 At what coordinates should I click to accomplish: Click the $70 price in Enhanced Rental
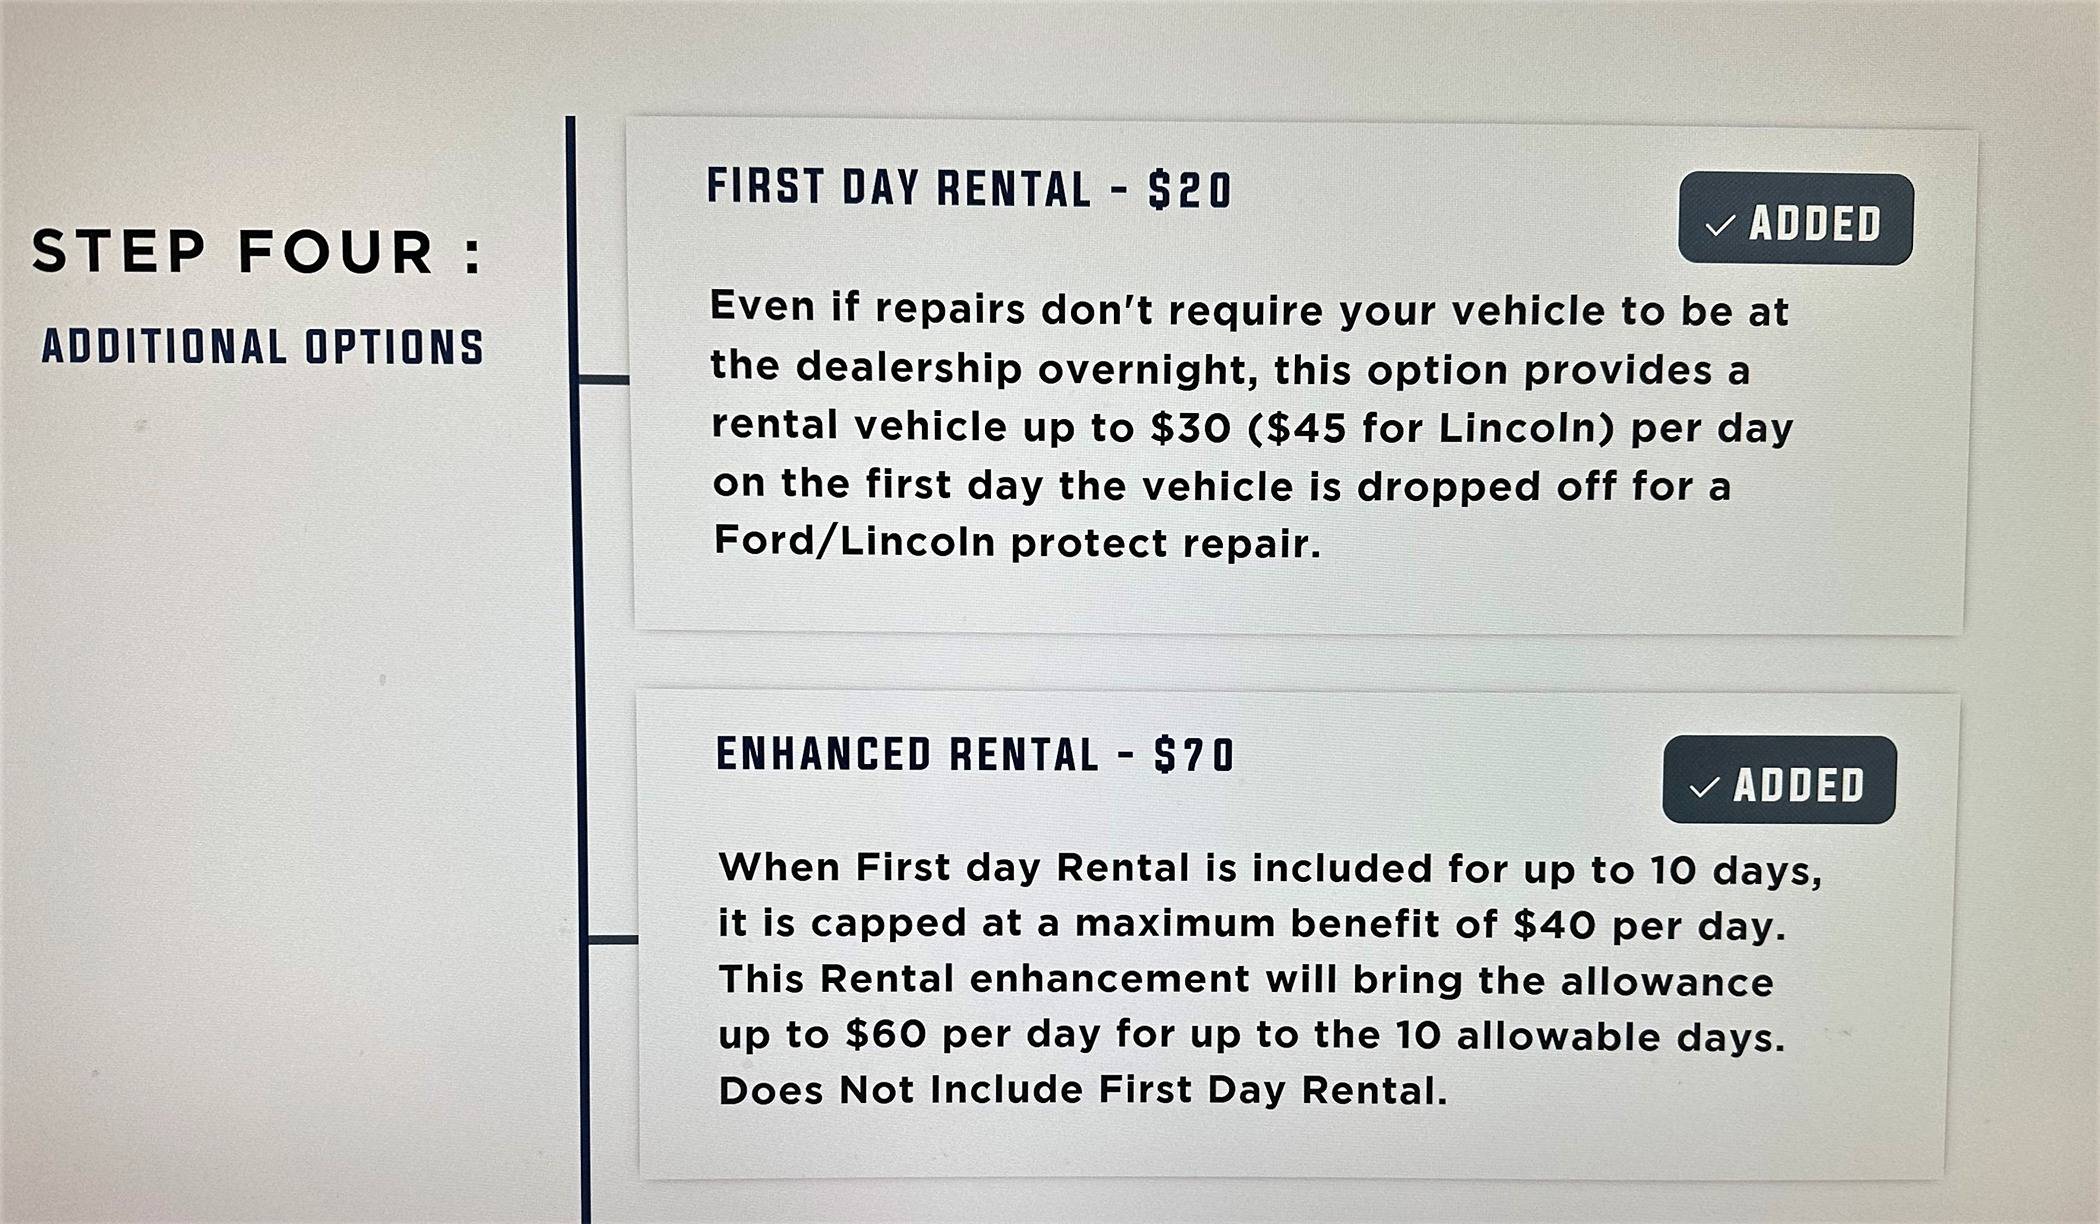click(1194, 755)
